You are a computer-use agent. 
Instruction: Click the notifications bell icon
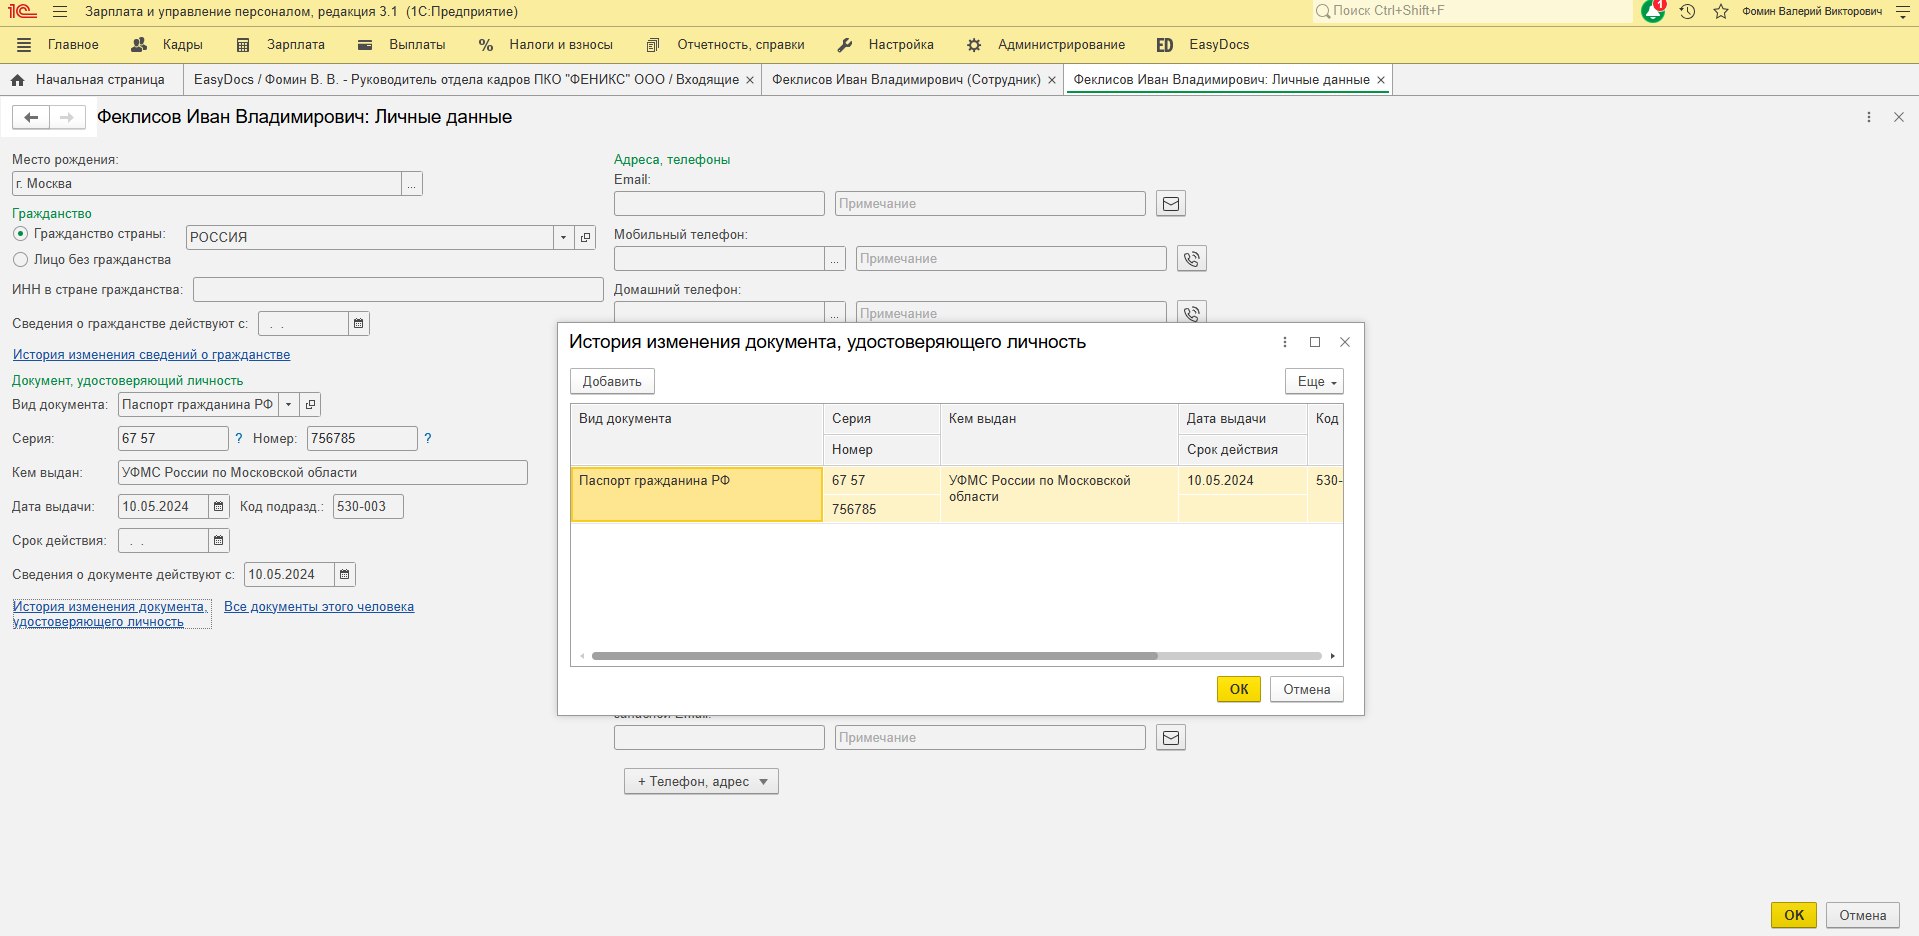[1652, 12]
